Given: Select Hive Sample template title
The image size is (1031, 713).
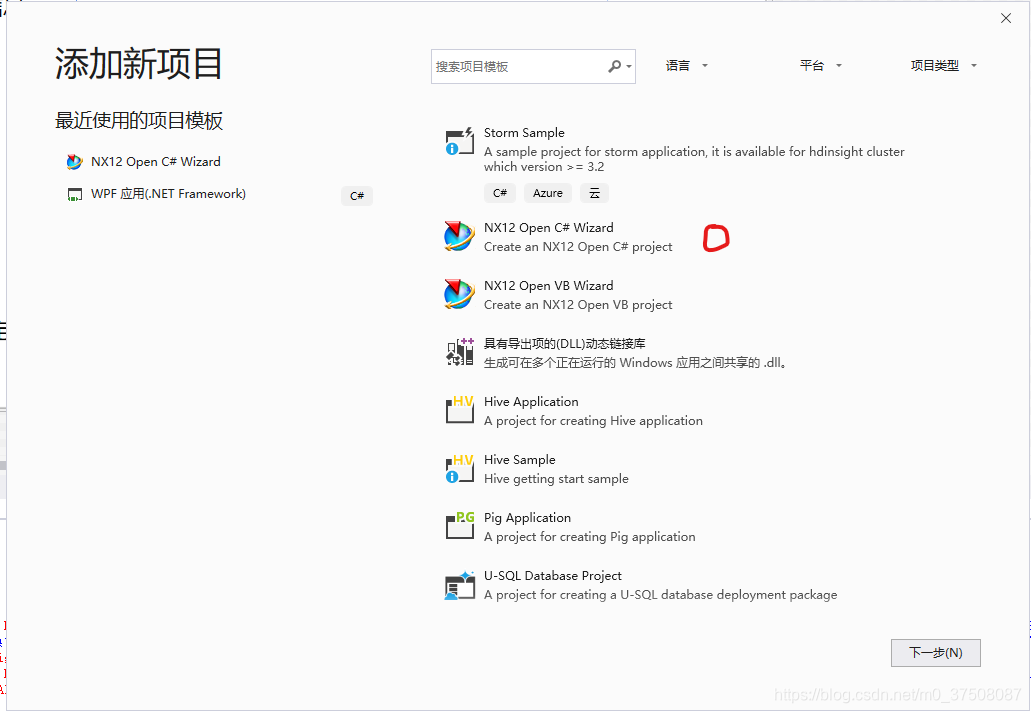Looking at the screenshot, I should 519,460.
